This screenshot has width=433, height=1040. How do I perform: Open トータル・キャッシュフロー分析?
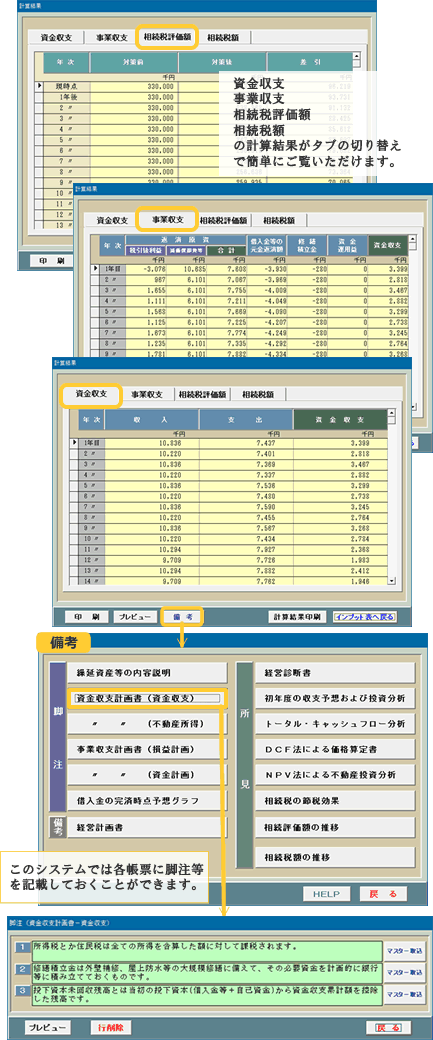(x=336, y=724)
